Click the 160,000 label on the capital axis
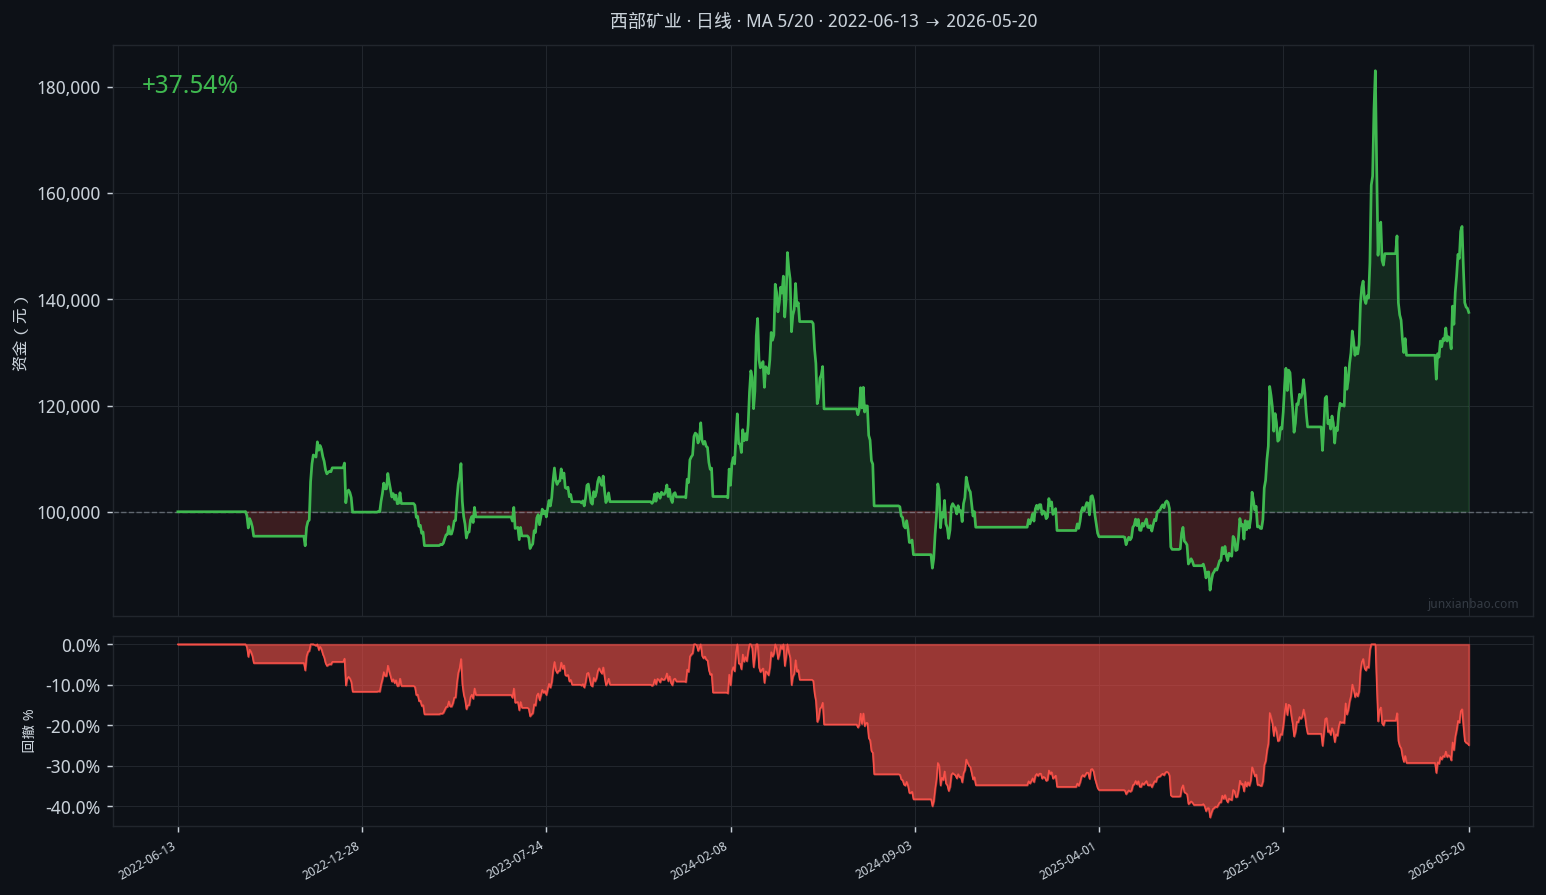The width and height of the screenshot is (1546, 895). [x=69, y=194]
